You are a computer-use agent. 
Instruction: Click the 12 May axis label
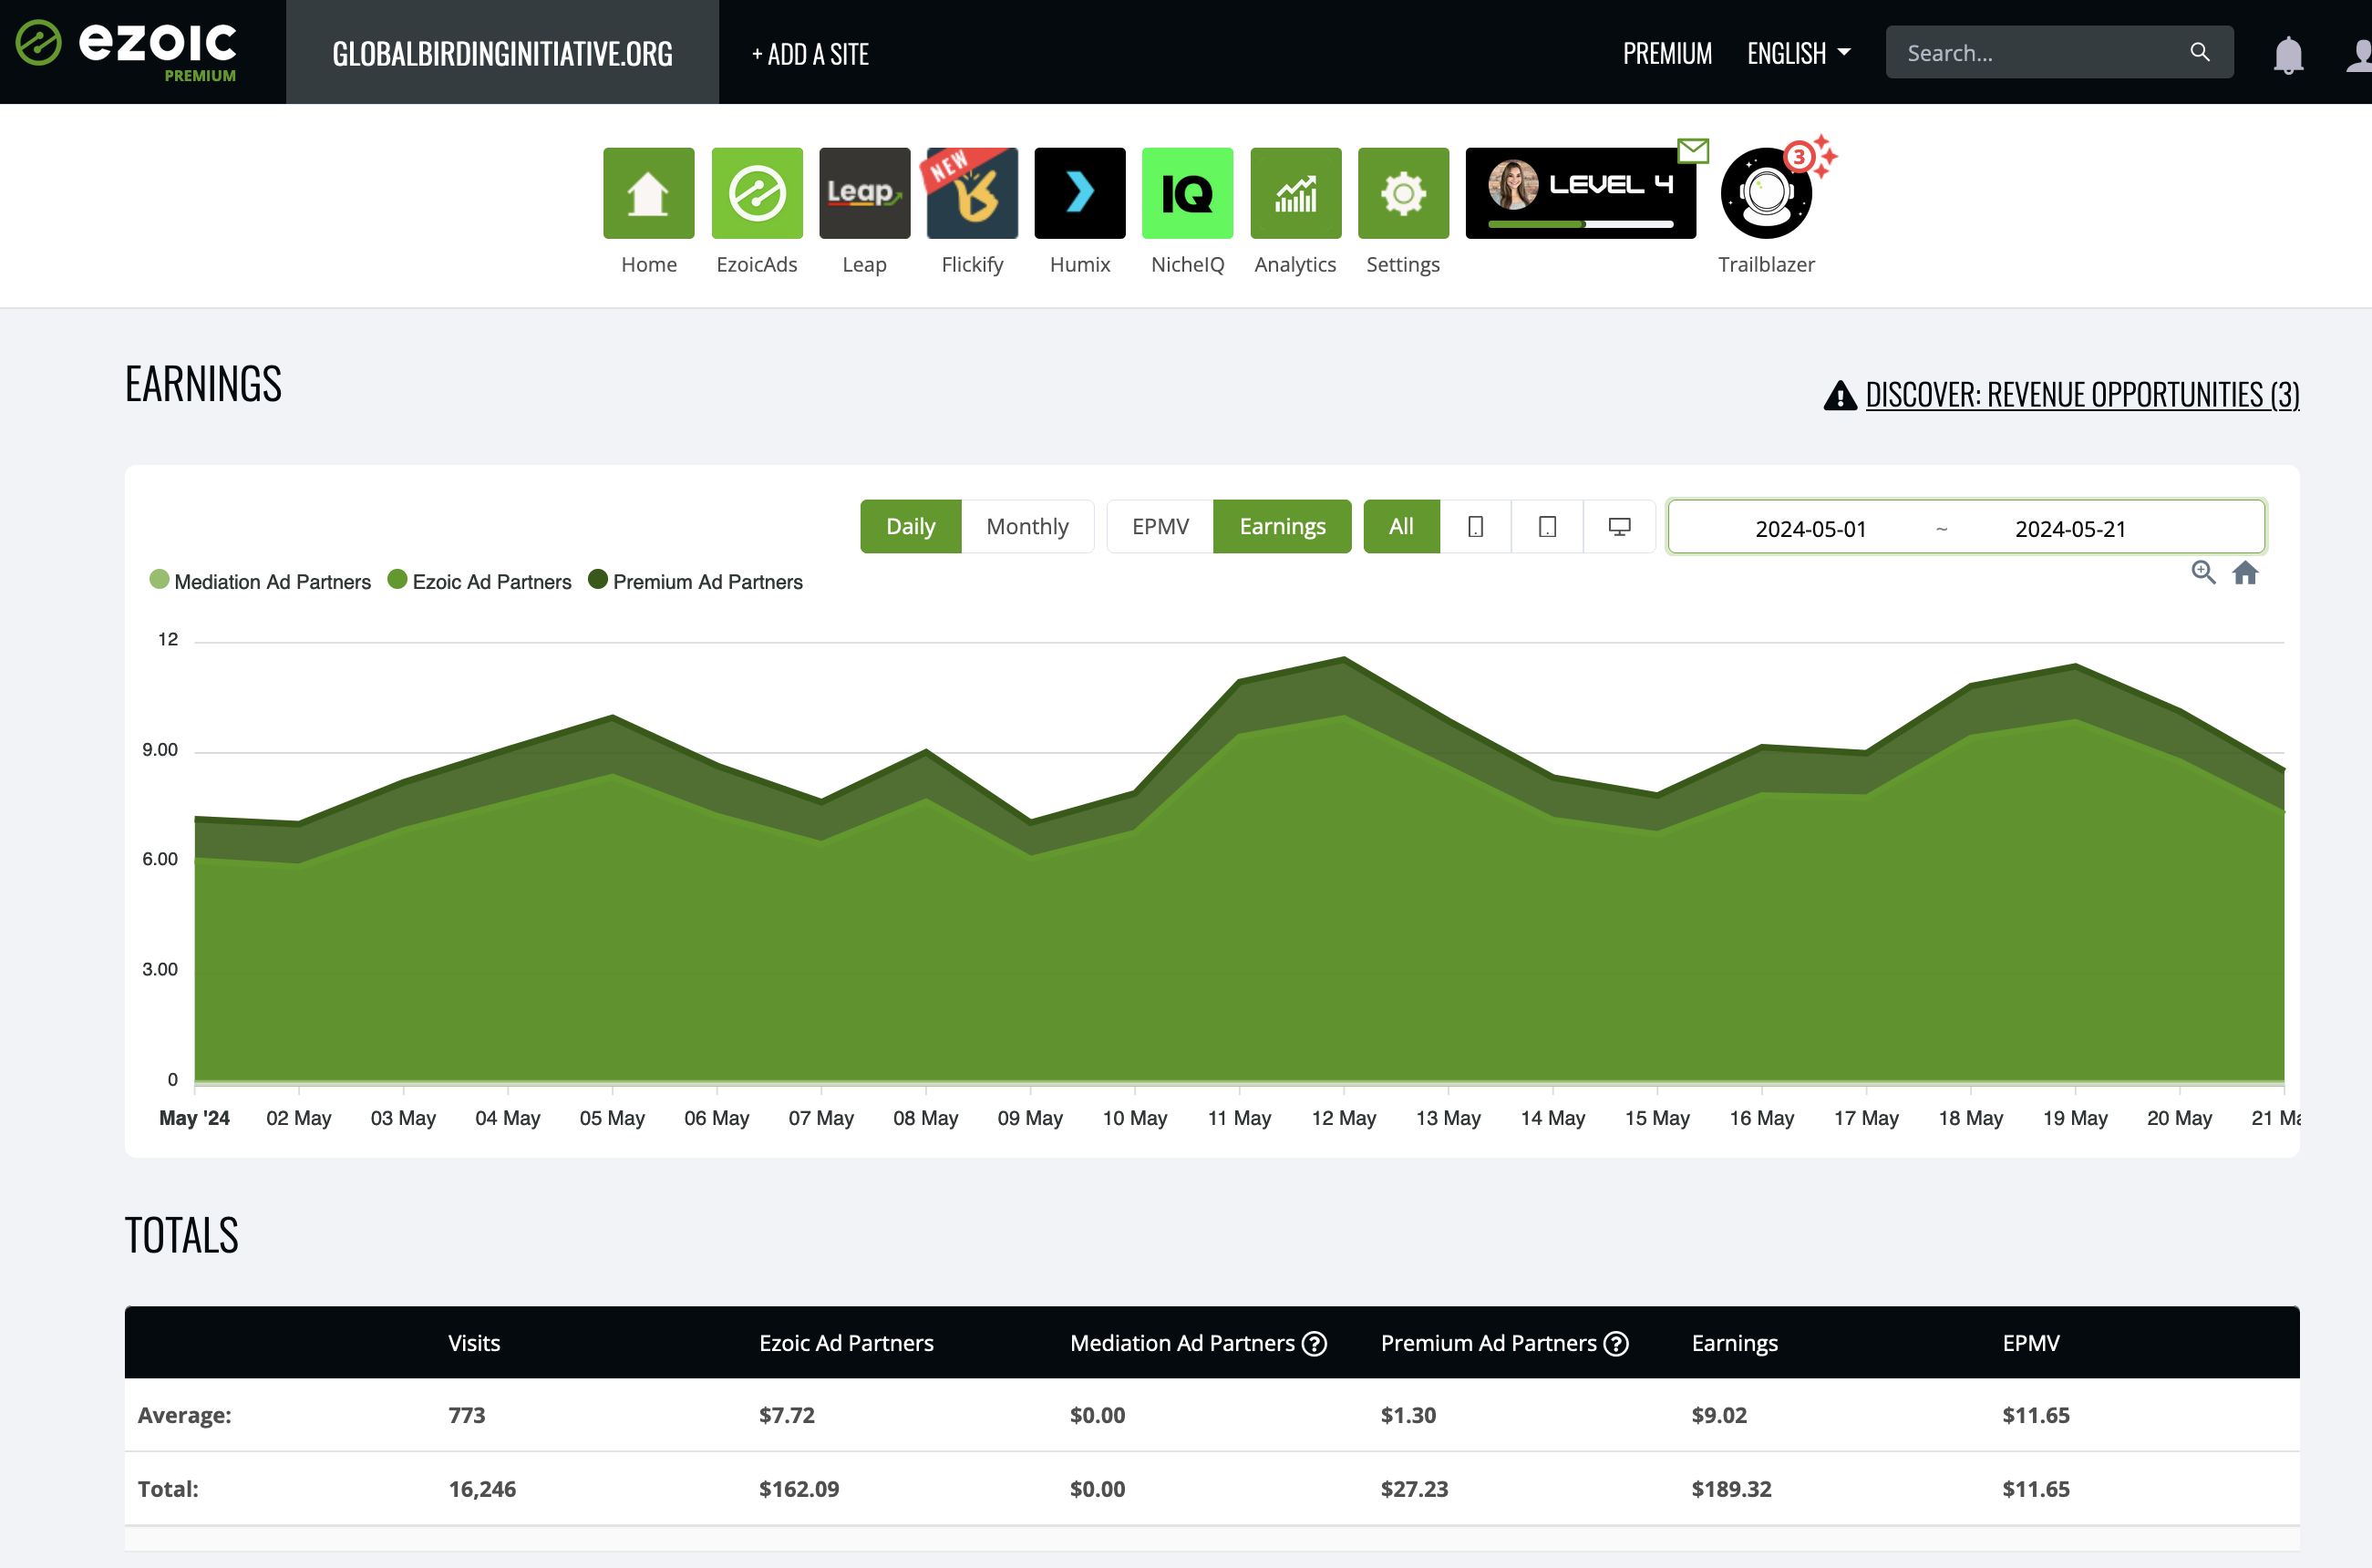[1343, 1118]
